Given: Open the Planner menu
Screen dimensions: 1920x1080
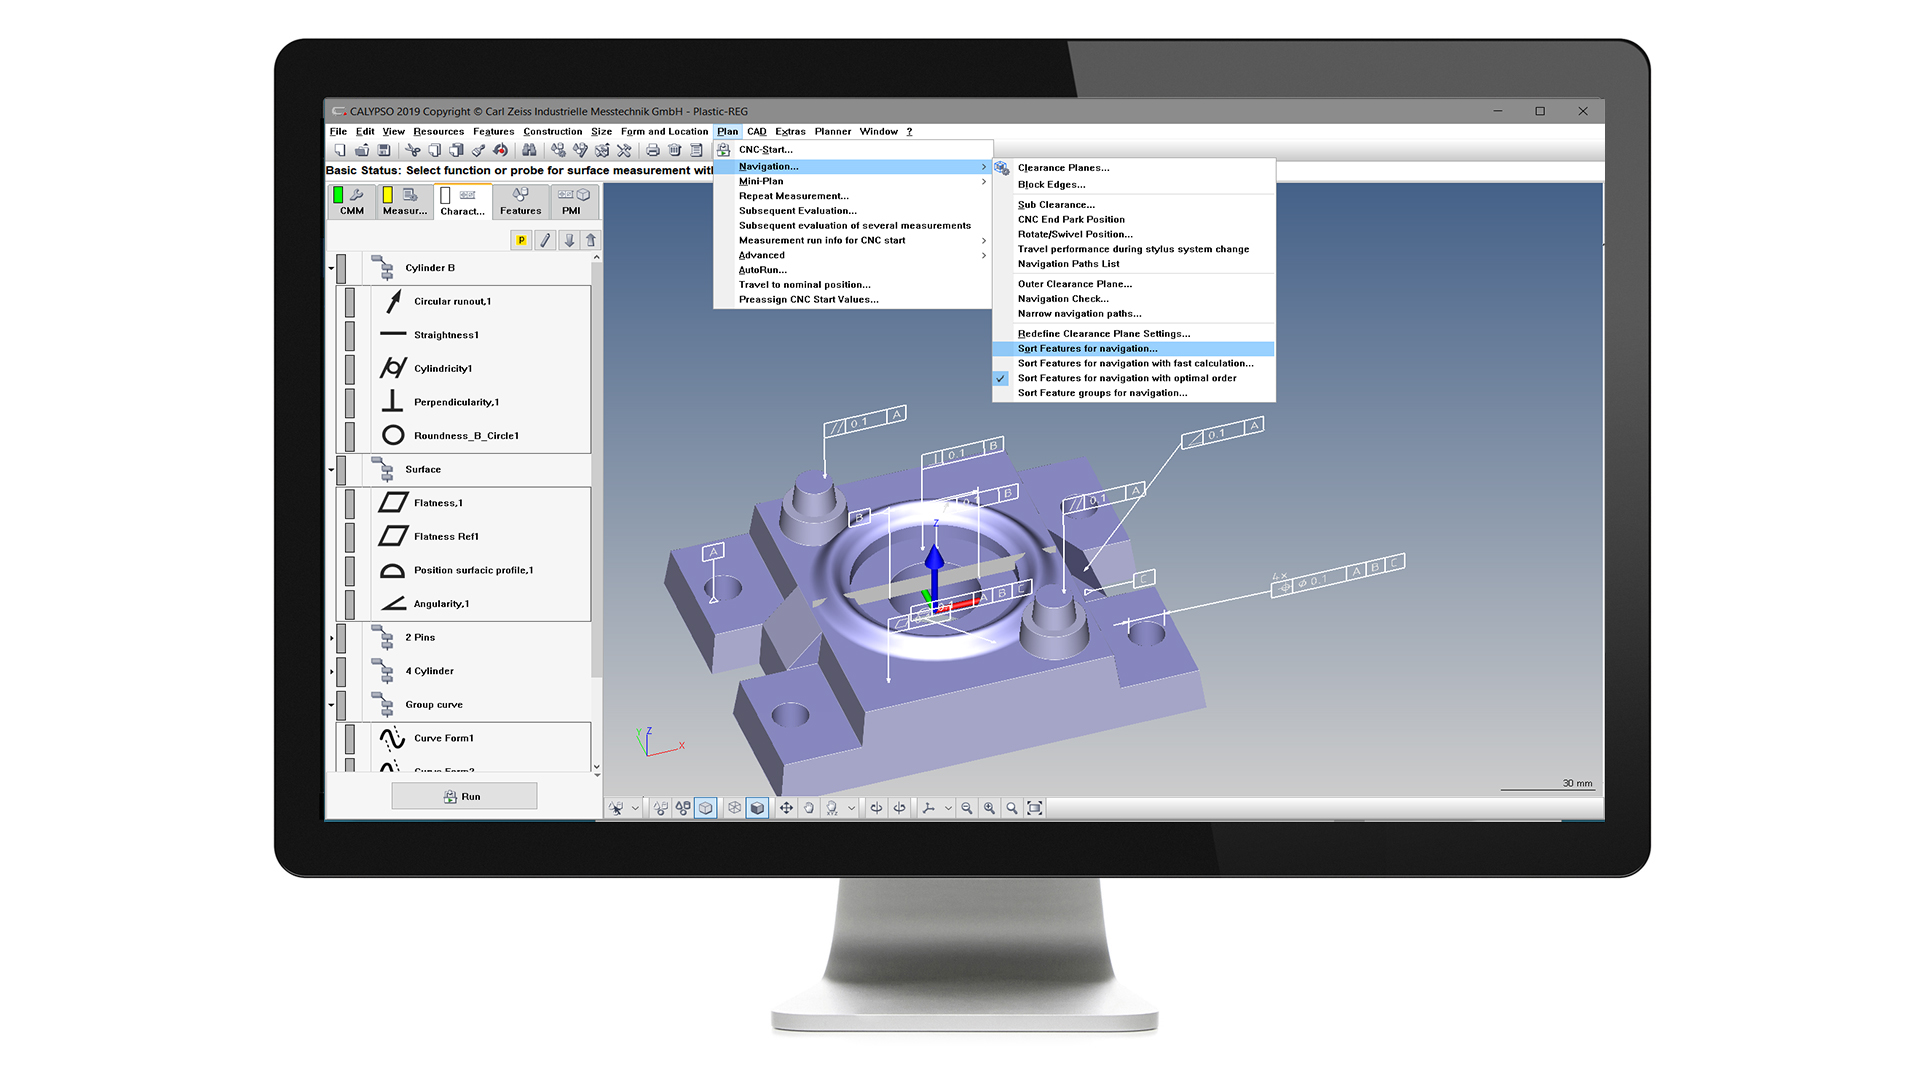Looking at the screenshot, I should click(832, 131).
